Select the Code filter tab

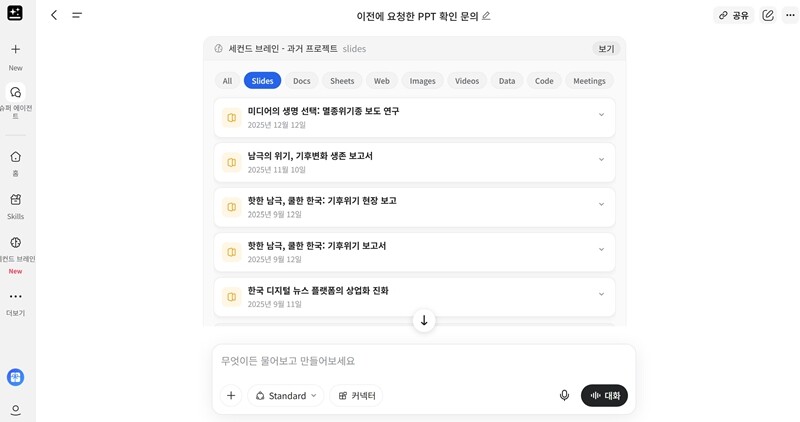(544, 81)
